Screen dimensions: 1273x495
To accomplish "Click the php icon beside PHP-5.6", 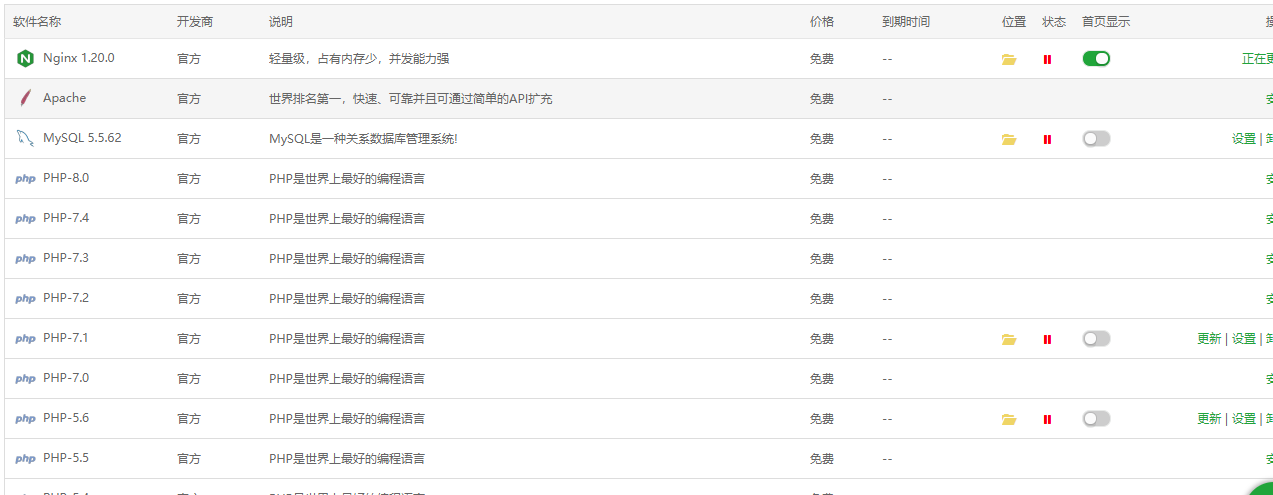I will click(x=25, y=419).
